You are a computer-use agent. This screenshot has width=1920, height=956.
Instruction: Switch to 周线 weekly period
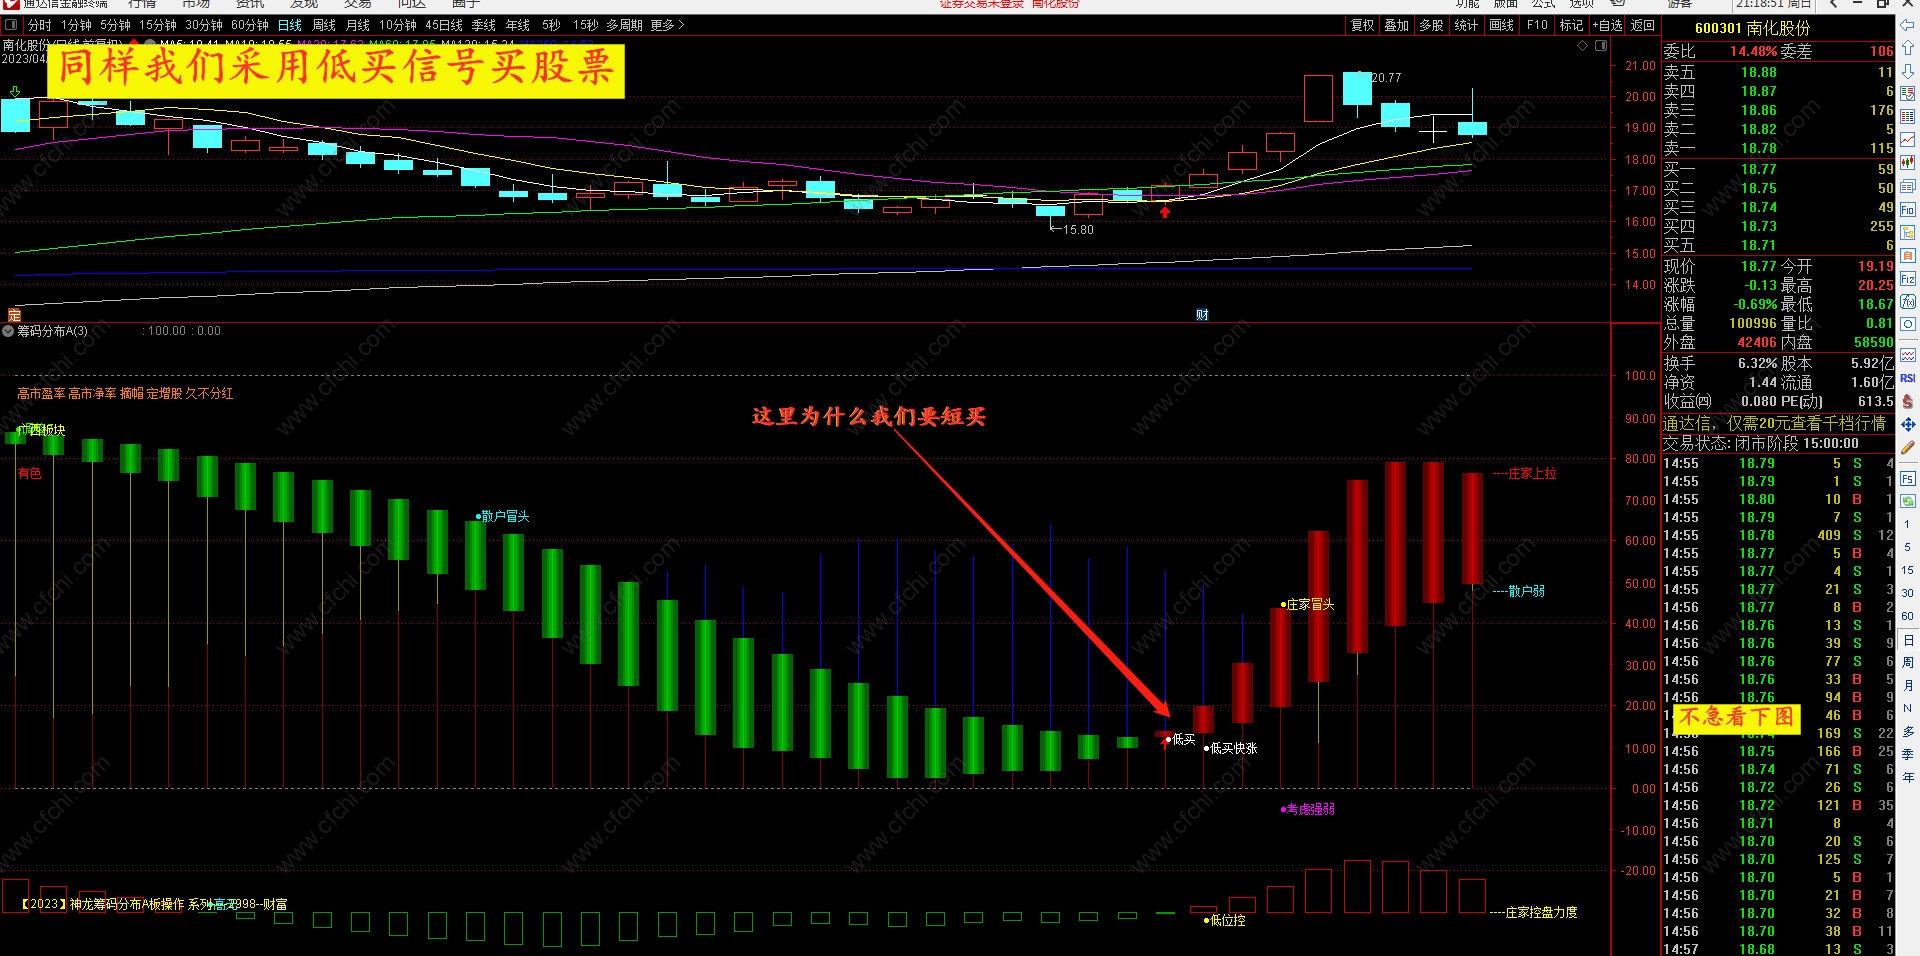pos(324,25)
